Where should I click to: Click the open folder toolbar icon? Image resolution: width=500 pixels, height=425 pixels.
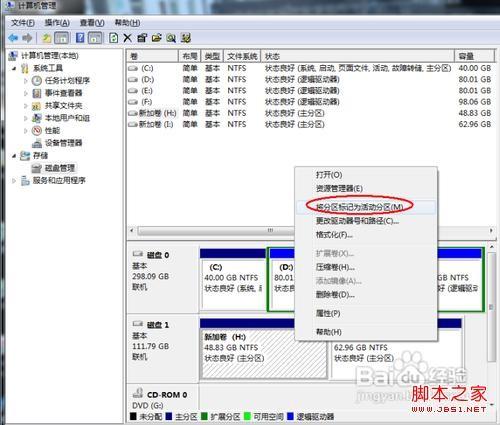[157, 38]
